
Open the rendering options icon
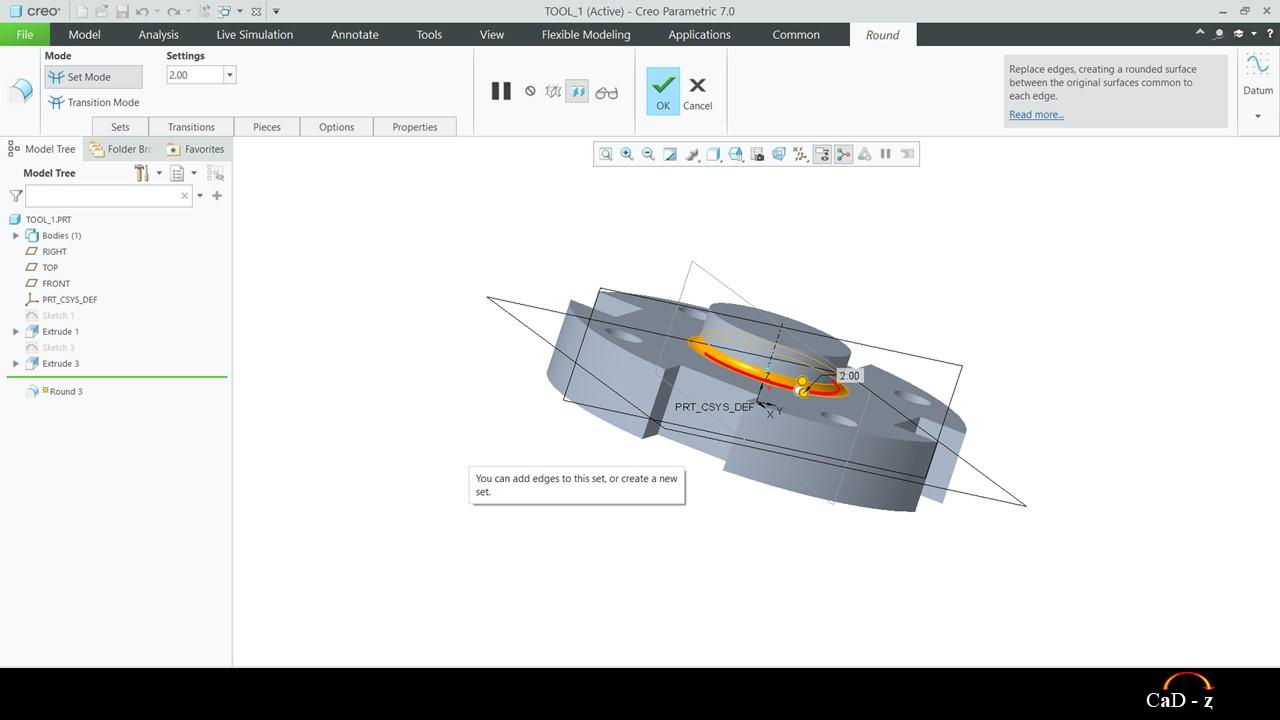[x=692, y=154]
